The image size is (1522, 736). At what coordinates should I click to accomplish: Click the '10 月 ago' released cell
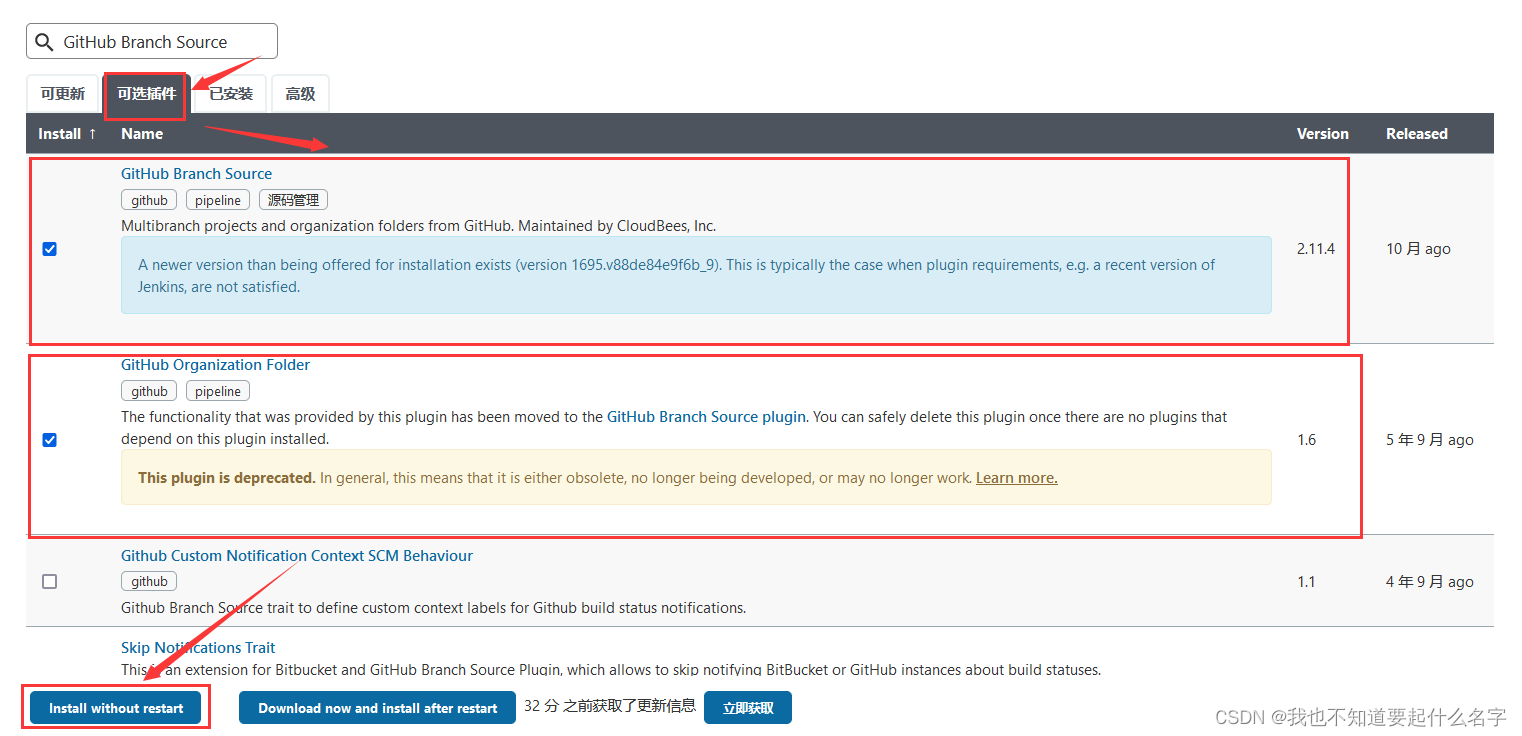point(1418,249)
